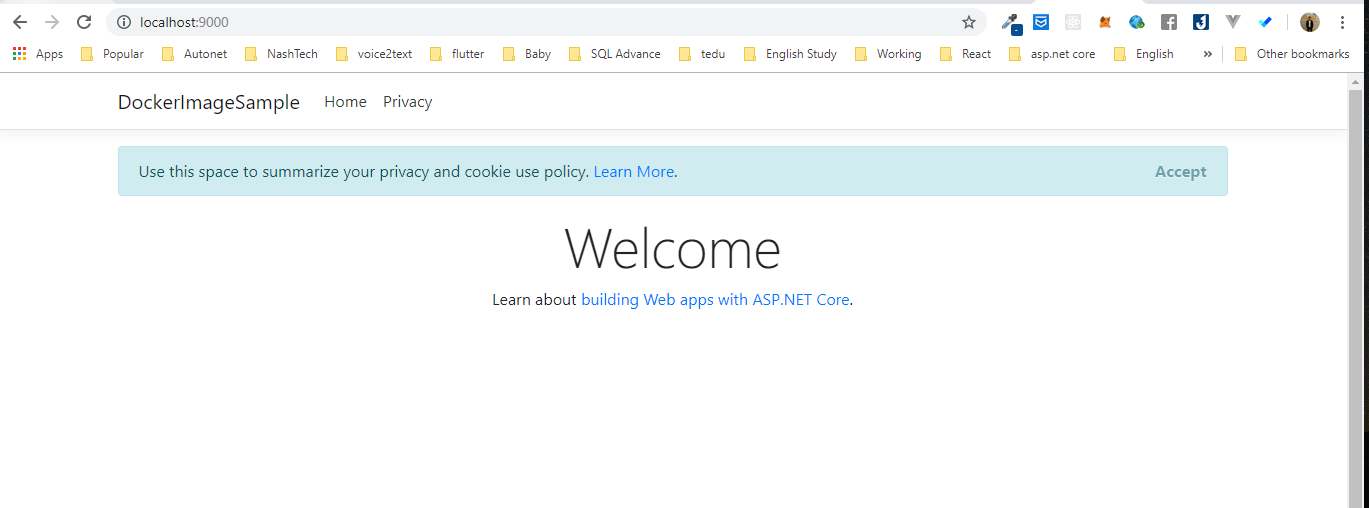1369x508 pixels.
Task: Accept the cookie policy banner
Action: point(1180,172)
